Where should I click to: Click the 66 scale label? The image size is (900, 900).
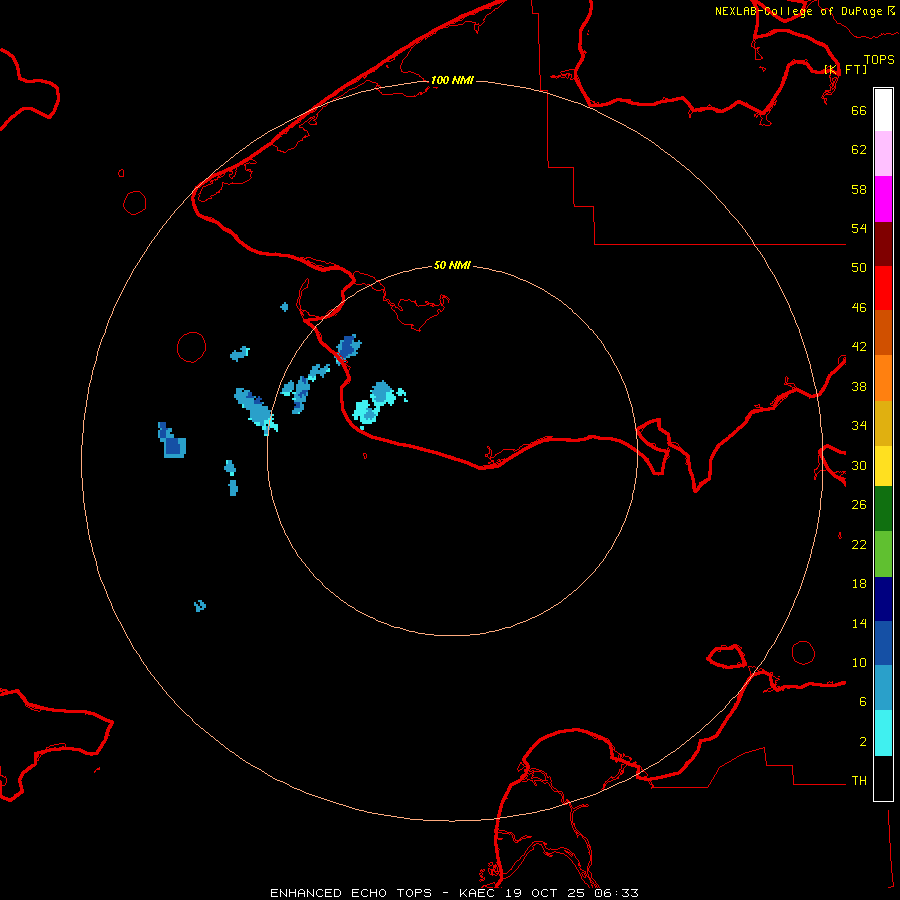[x=859, y=110]
